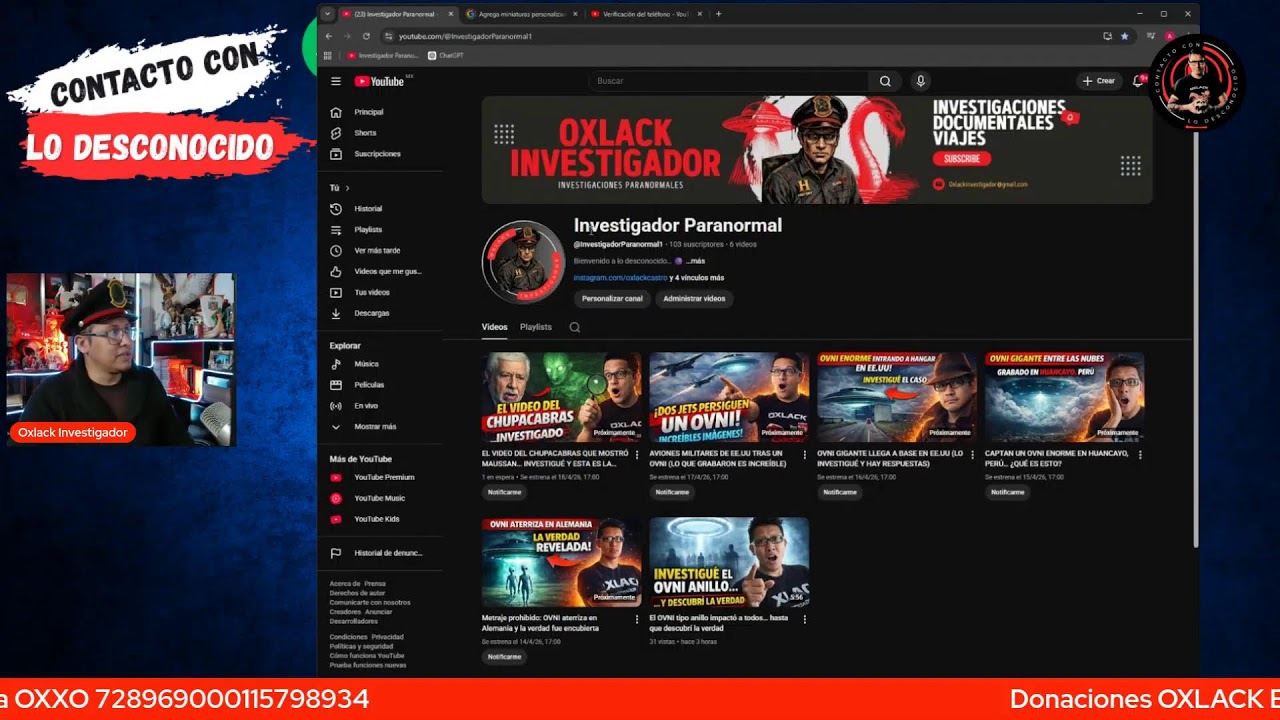Click the Chrome address bar URL
This screenshot has height=720, width=1280.
click(x=465, y=36)
